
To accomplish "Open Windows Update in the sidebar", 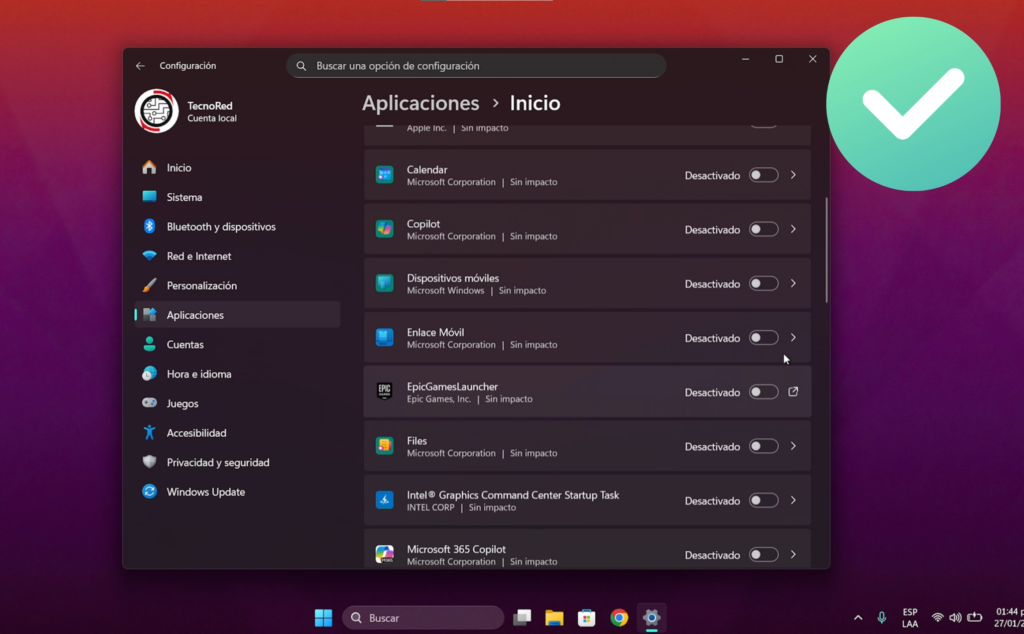I will (x=205, y=492).
